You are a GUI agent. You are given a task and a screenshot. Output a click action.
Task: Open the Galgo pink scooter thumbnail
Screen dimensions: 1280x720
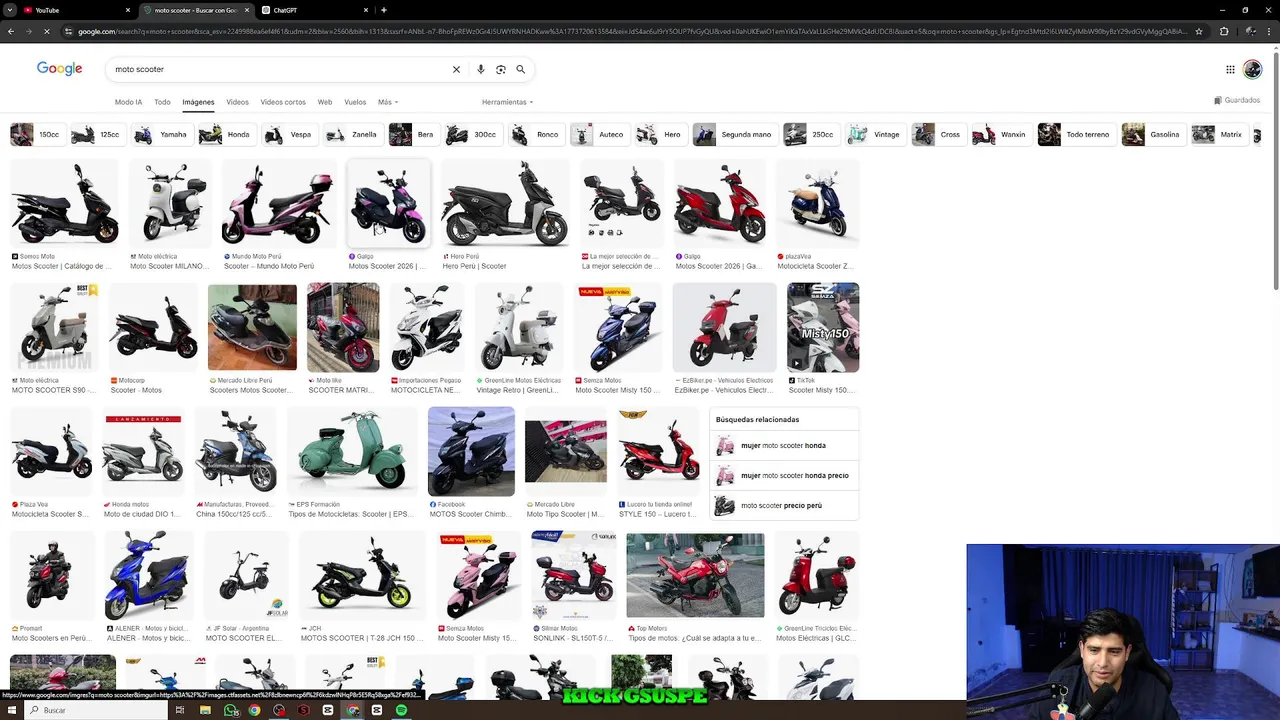(389, 204)
